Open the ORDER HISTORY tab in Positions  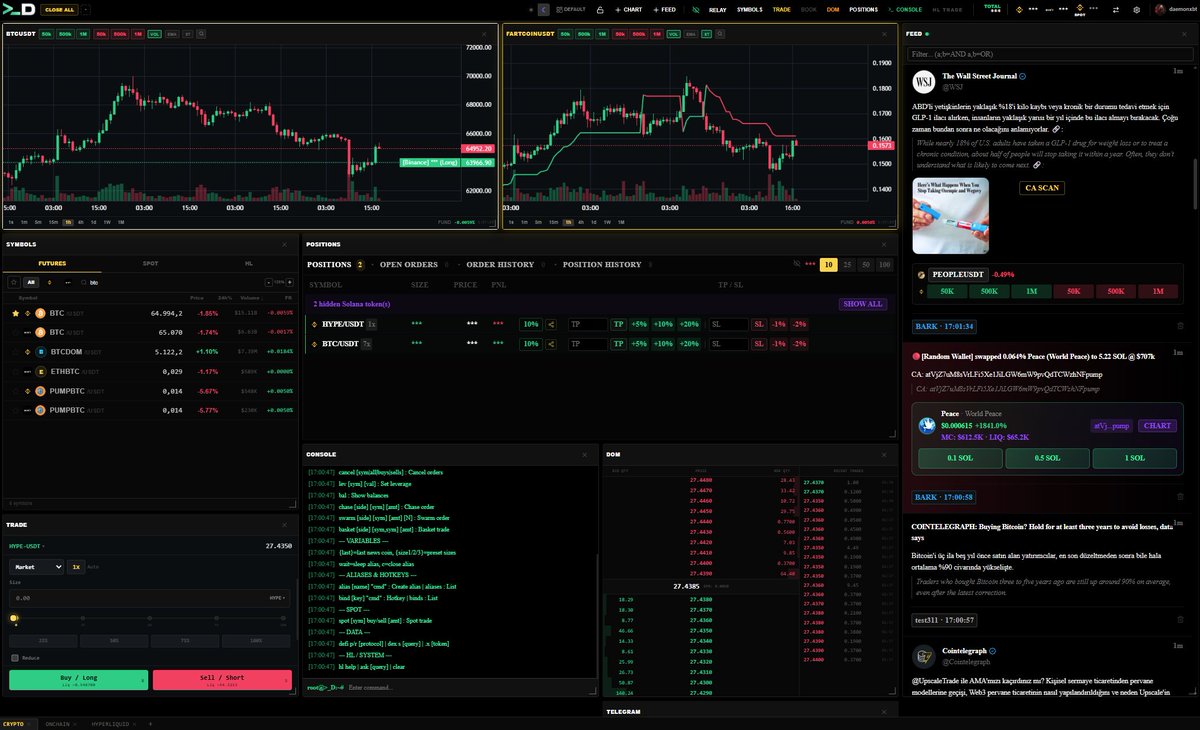(x=500, y=264)
